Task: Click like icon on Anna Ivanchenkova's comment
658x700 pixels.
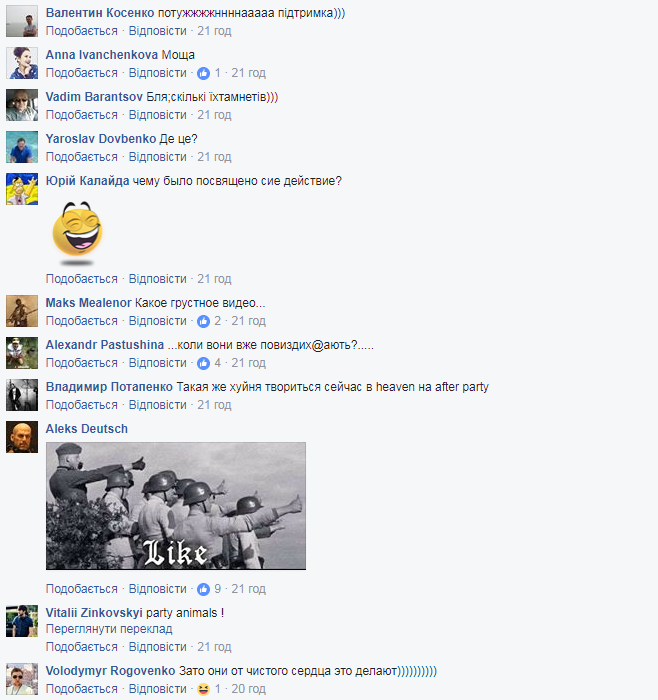Action: pyautogui.click(x=203, y=73)
